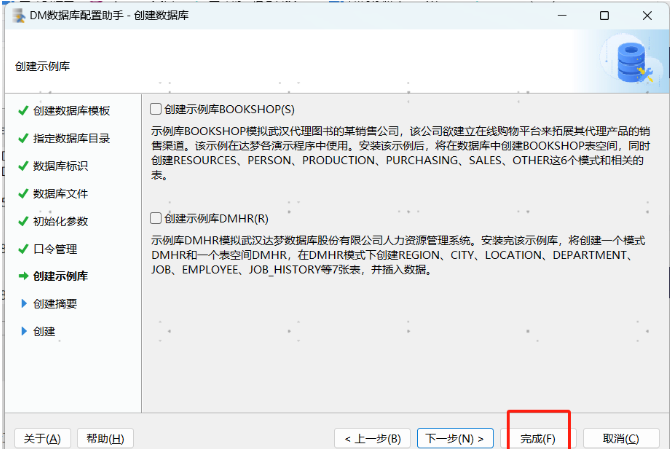Close the configuration assistant window

pos(647,15)
